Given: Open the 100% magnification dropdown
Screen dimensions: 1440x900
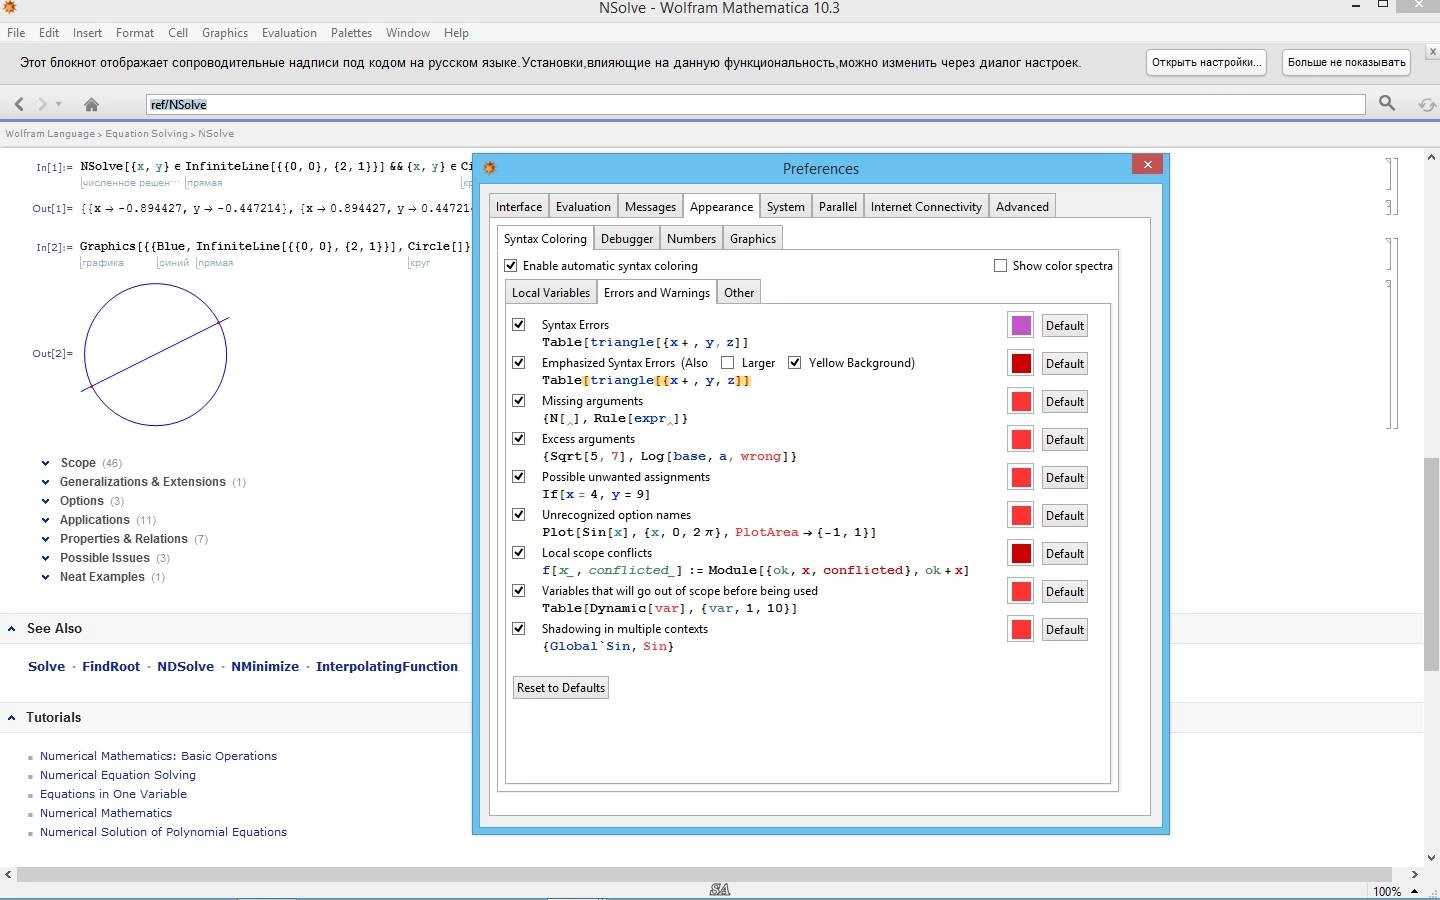Looking at the screenshot, I should pos(1395,891).
